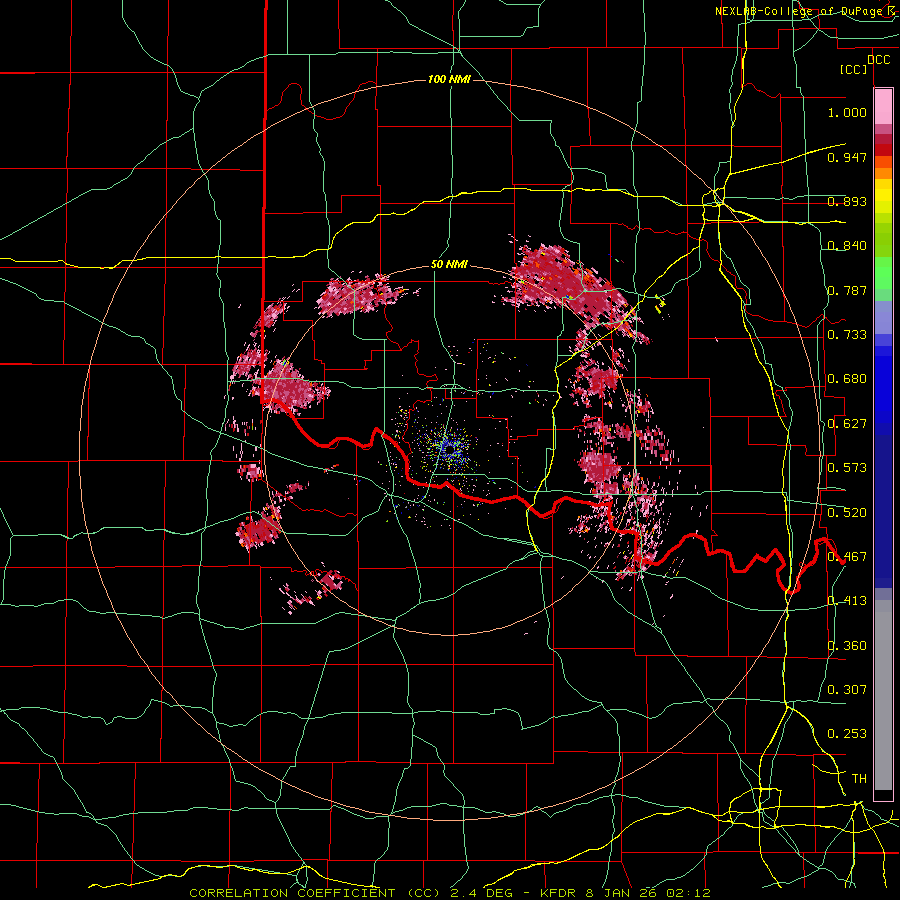Click the 0.893 legend value
The width and height of the screenshot is (900, 900).
pyautogui.click(x=847, y=201)
